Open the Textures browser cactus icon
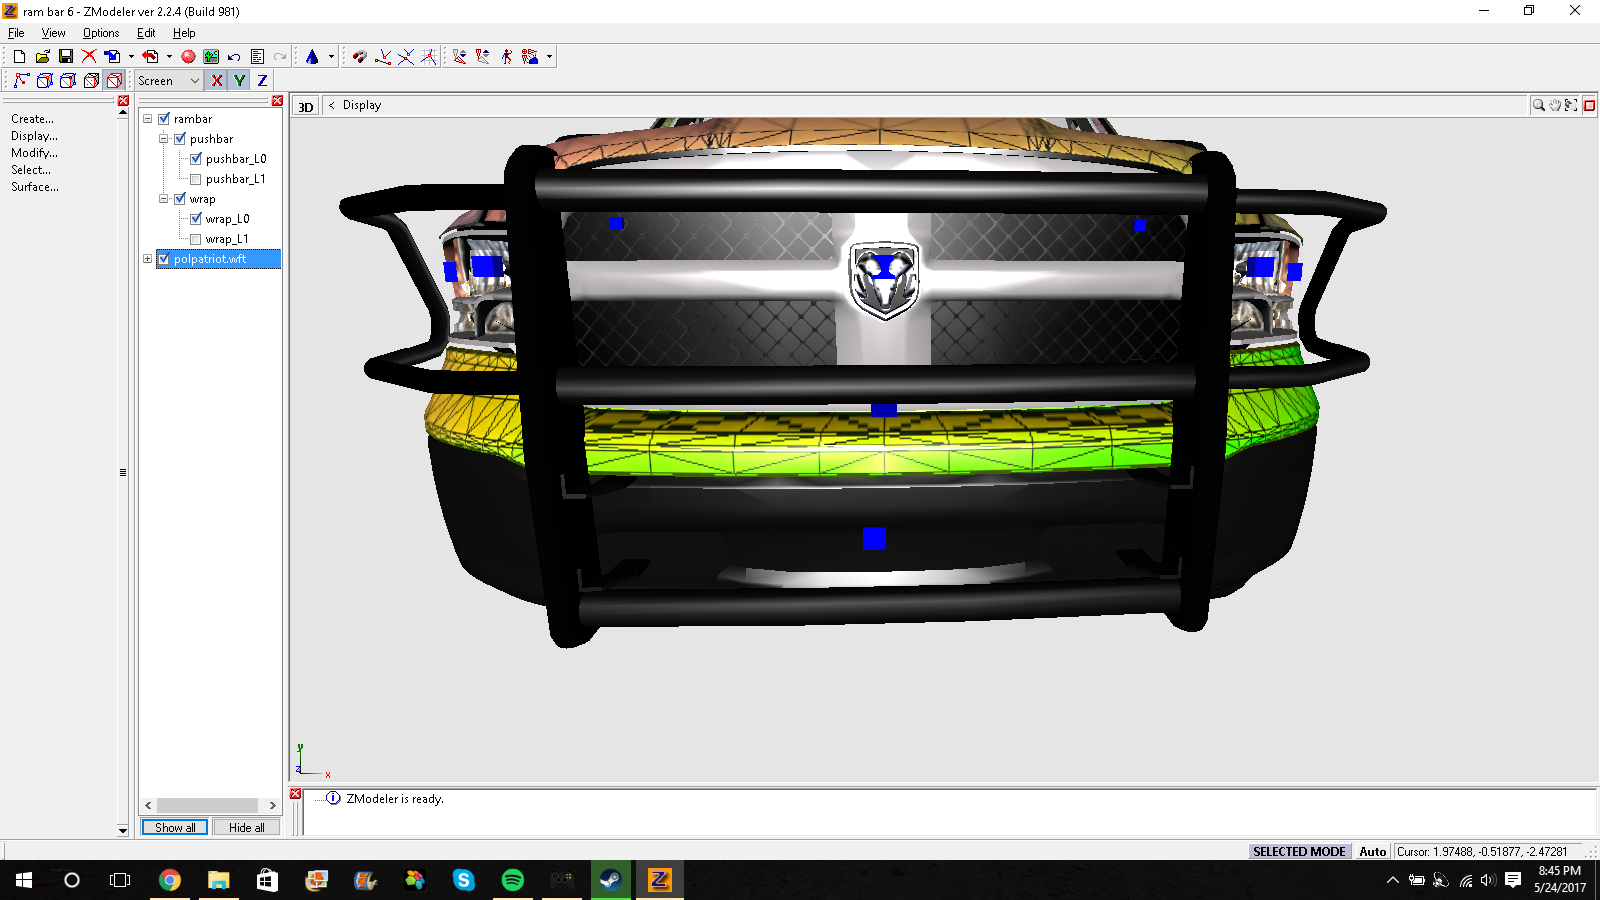This screenshot has width=1600, height=900. (x=211, y=57)
